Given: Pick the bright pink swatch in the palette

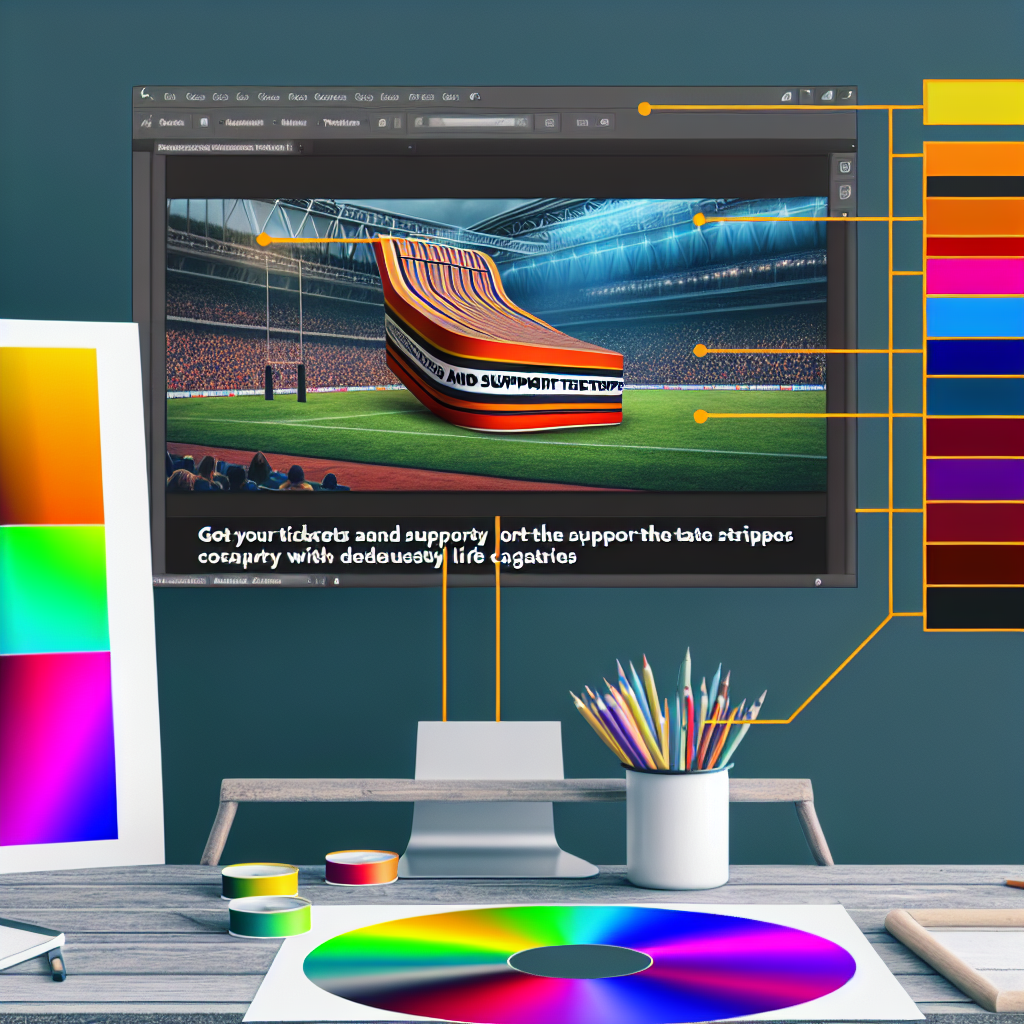Looking at the screenshot, I should (974, 276).
